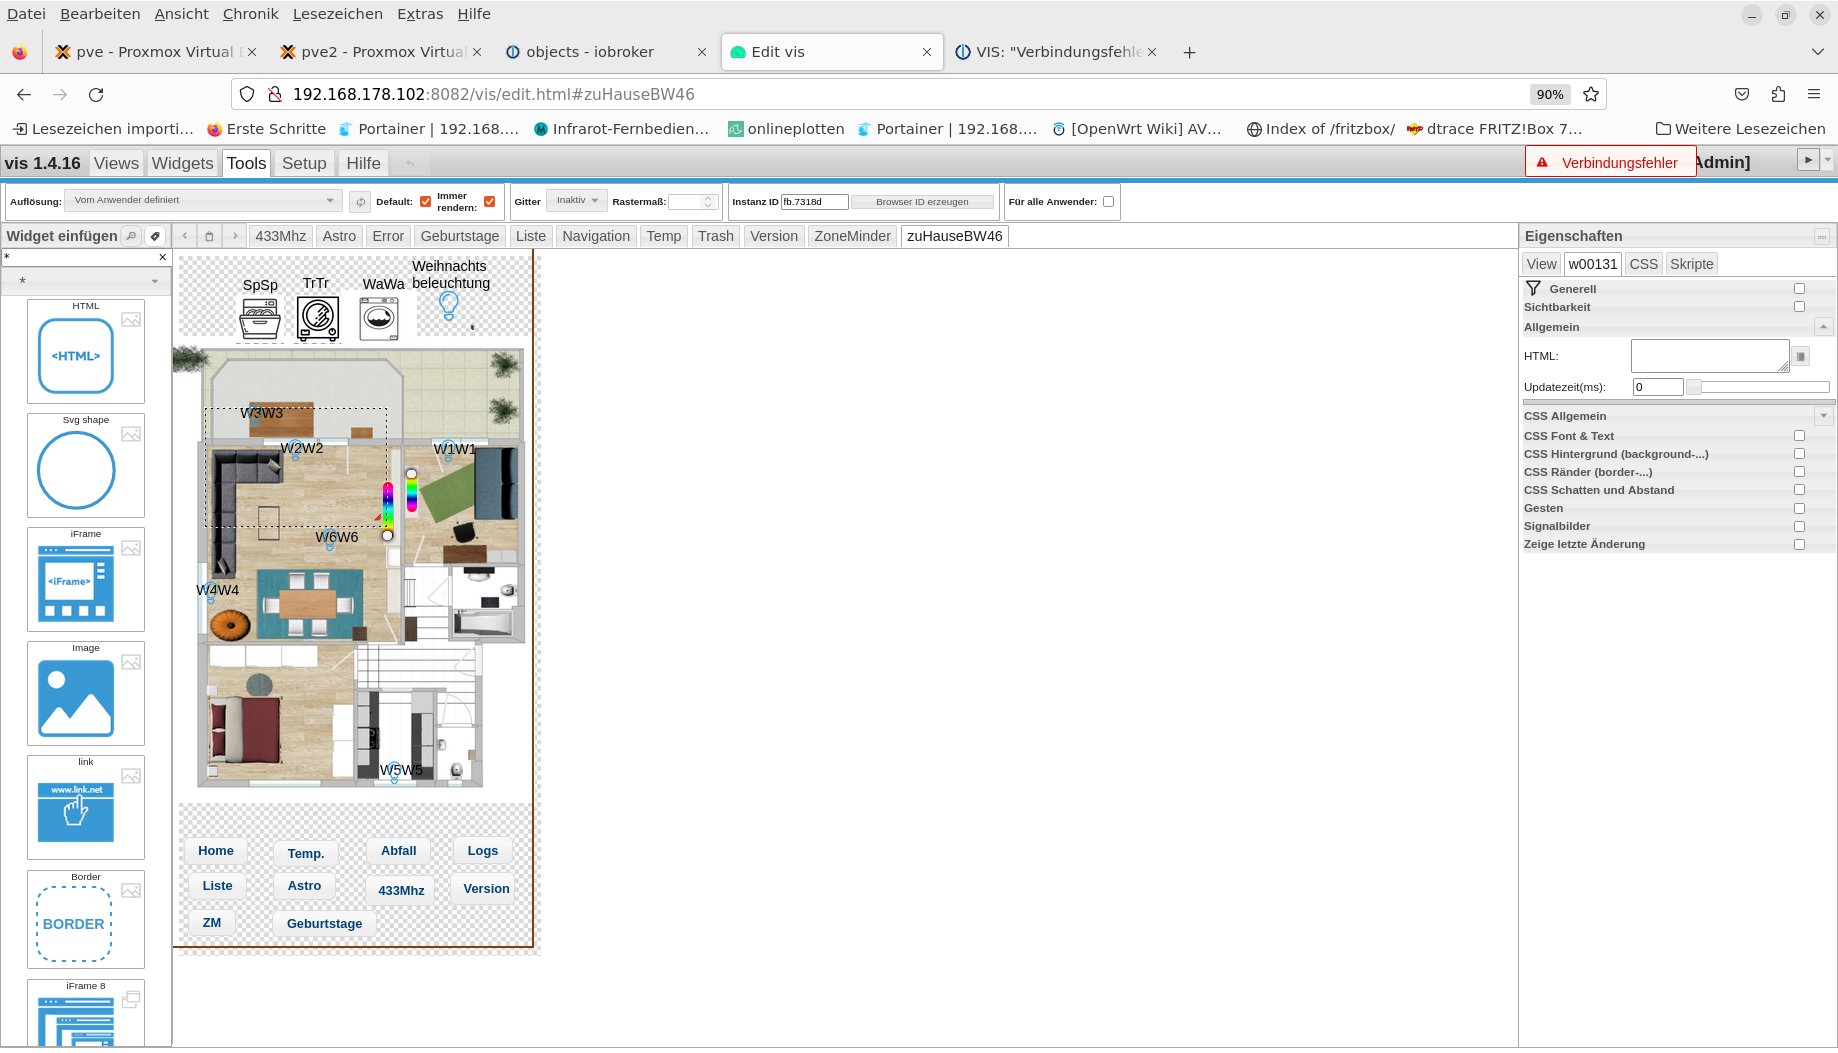Click the widget tag filter icon

[155, 236]
